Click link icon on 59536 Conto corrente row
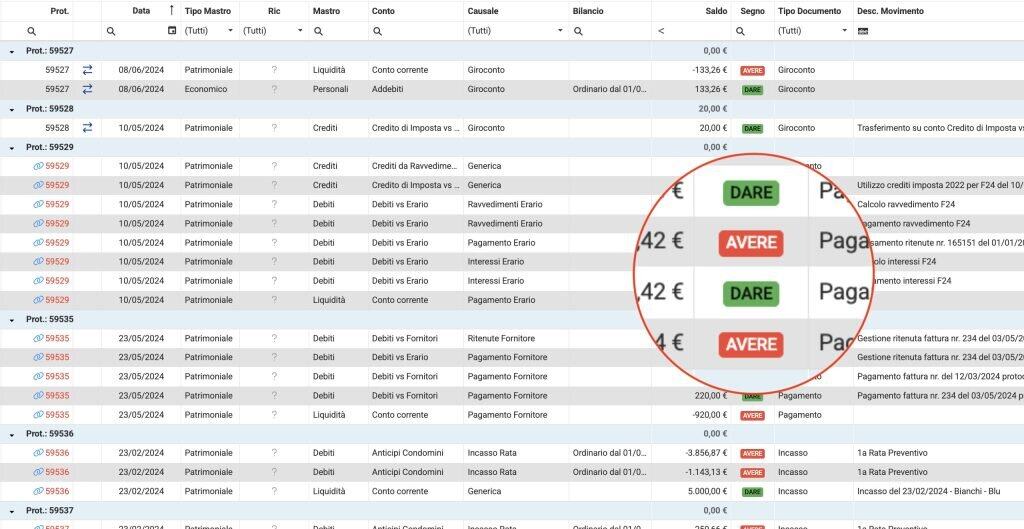The height and width of the screenshot is (529, 1024). [39, 491]
